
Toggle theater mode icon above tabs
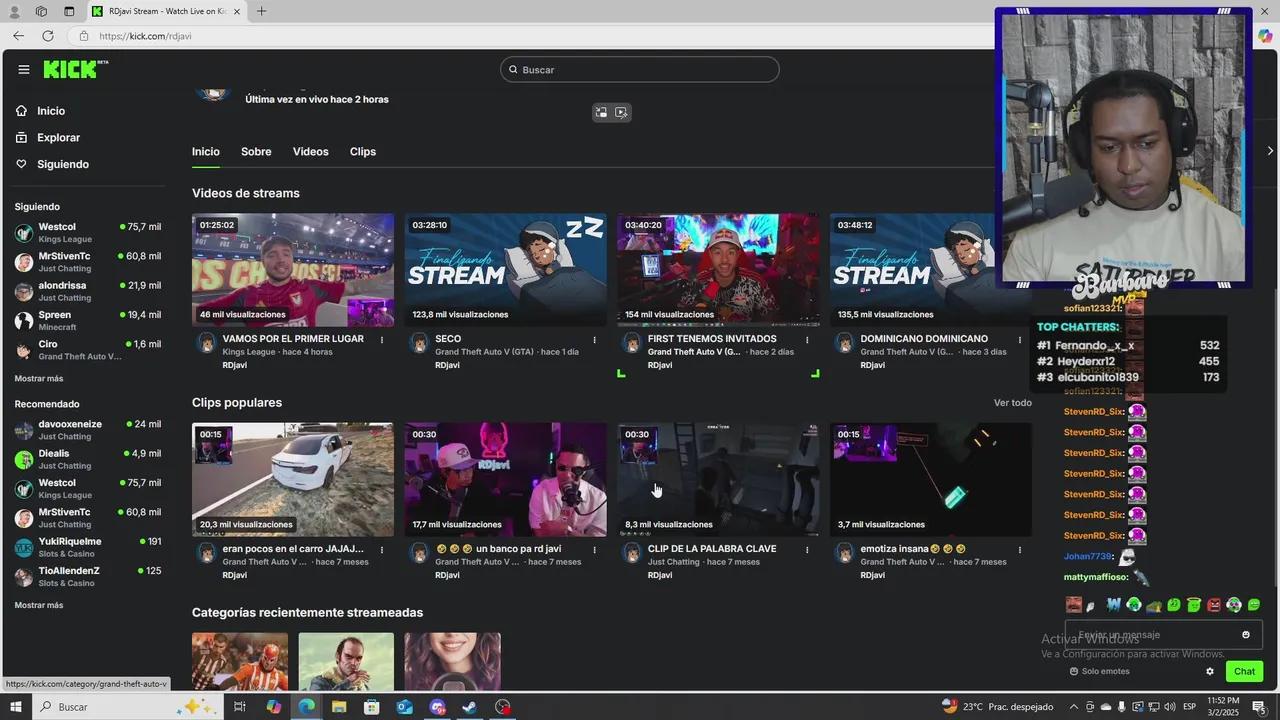[621, 113]
